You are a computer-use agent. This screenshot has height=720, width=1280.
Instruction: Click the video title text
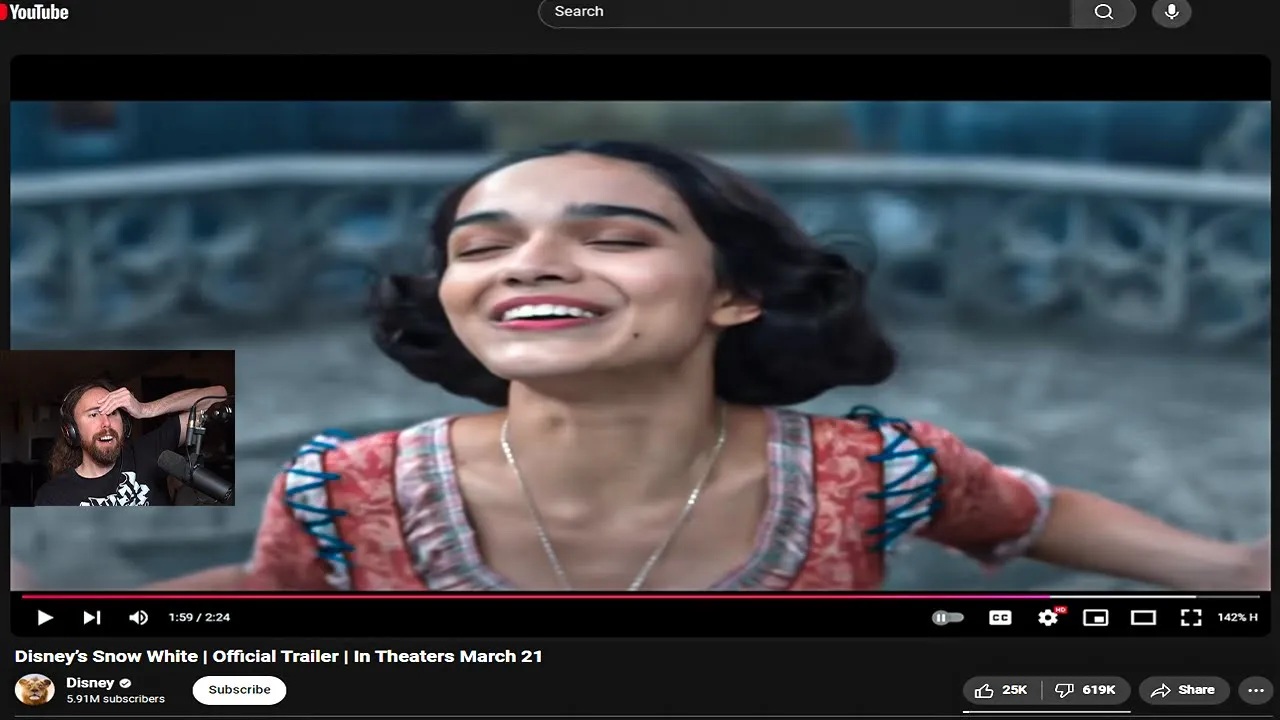click(279, 656)
